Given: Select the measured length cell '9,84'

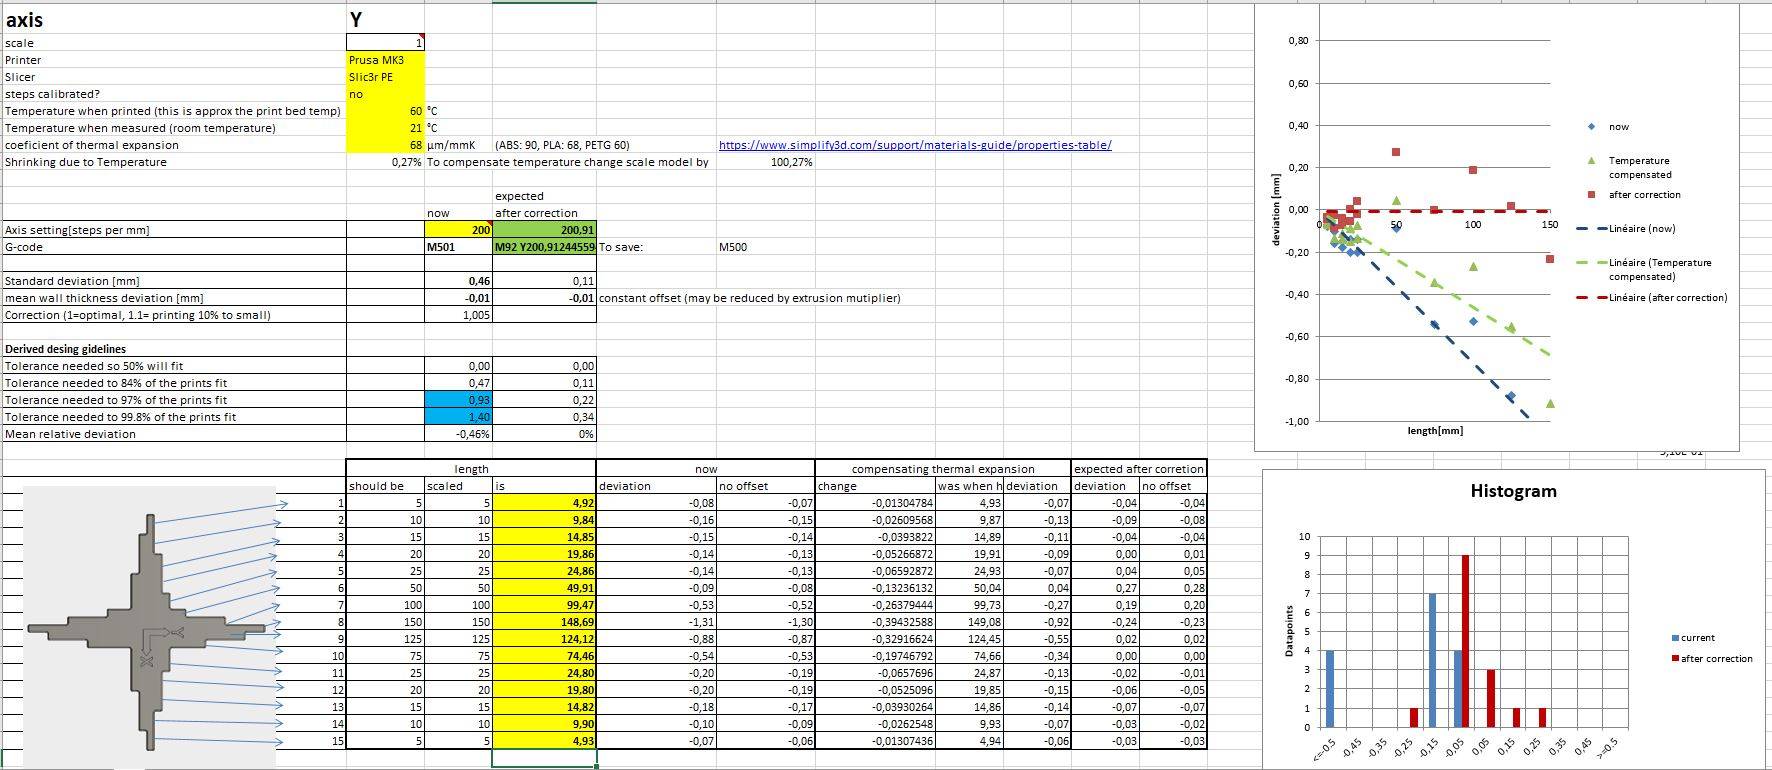Looking at the screenshot, I should (x=544, y=520).
